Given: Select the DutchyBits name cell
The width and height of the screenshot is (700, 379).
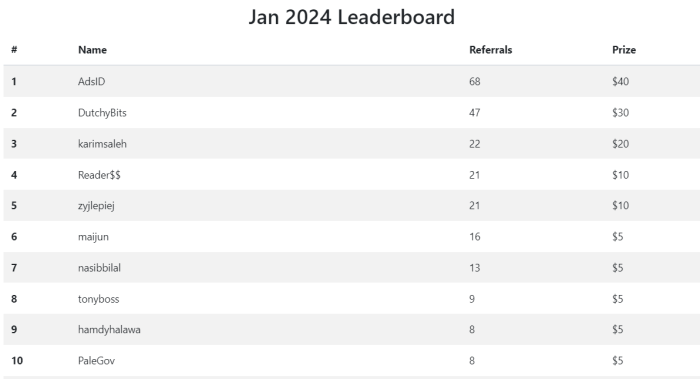Looking at the screenshot, I should point(102,112).
